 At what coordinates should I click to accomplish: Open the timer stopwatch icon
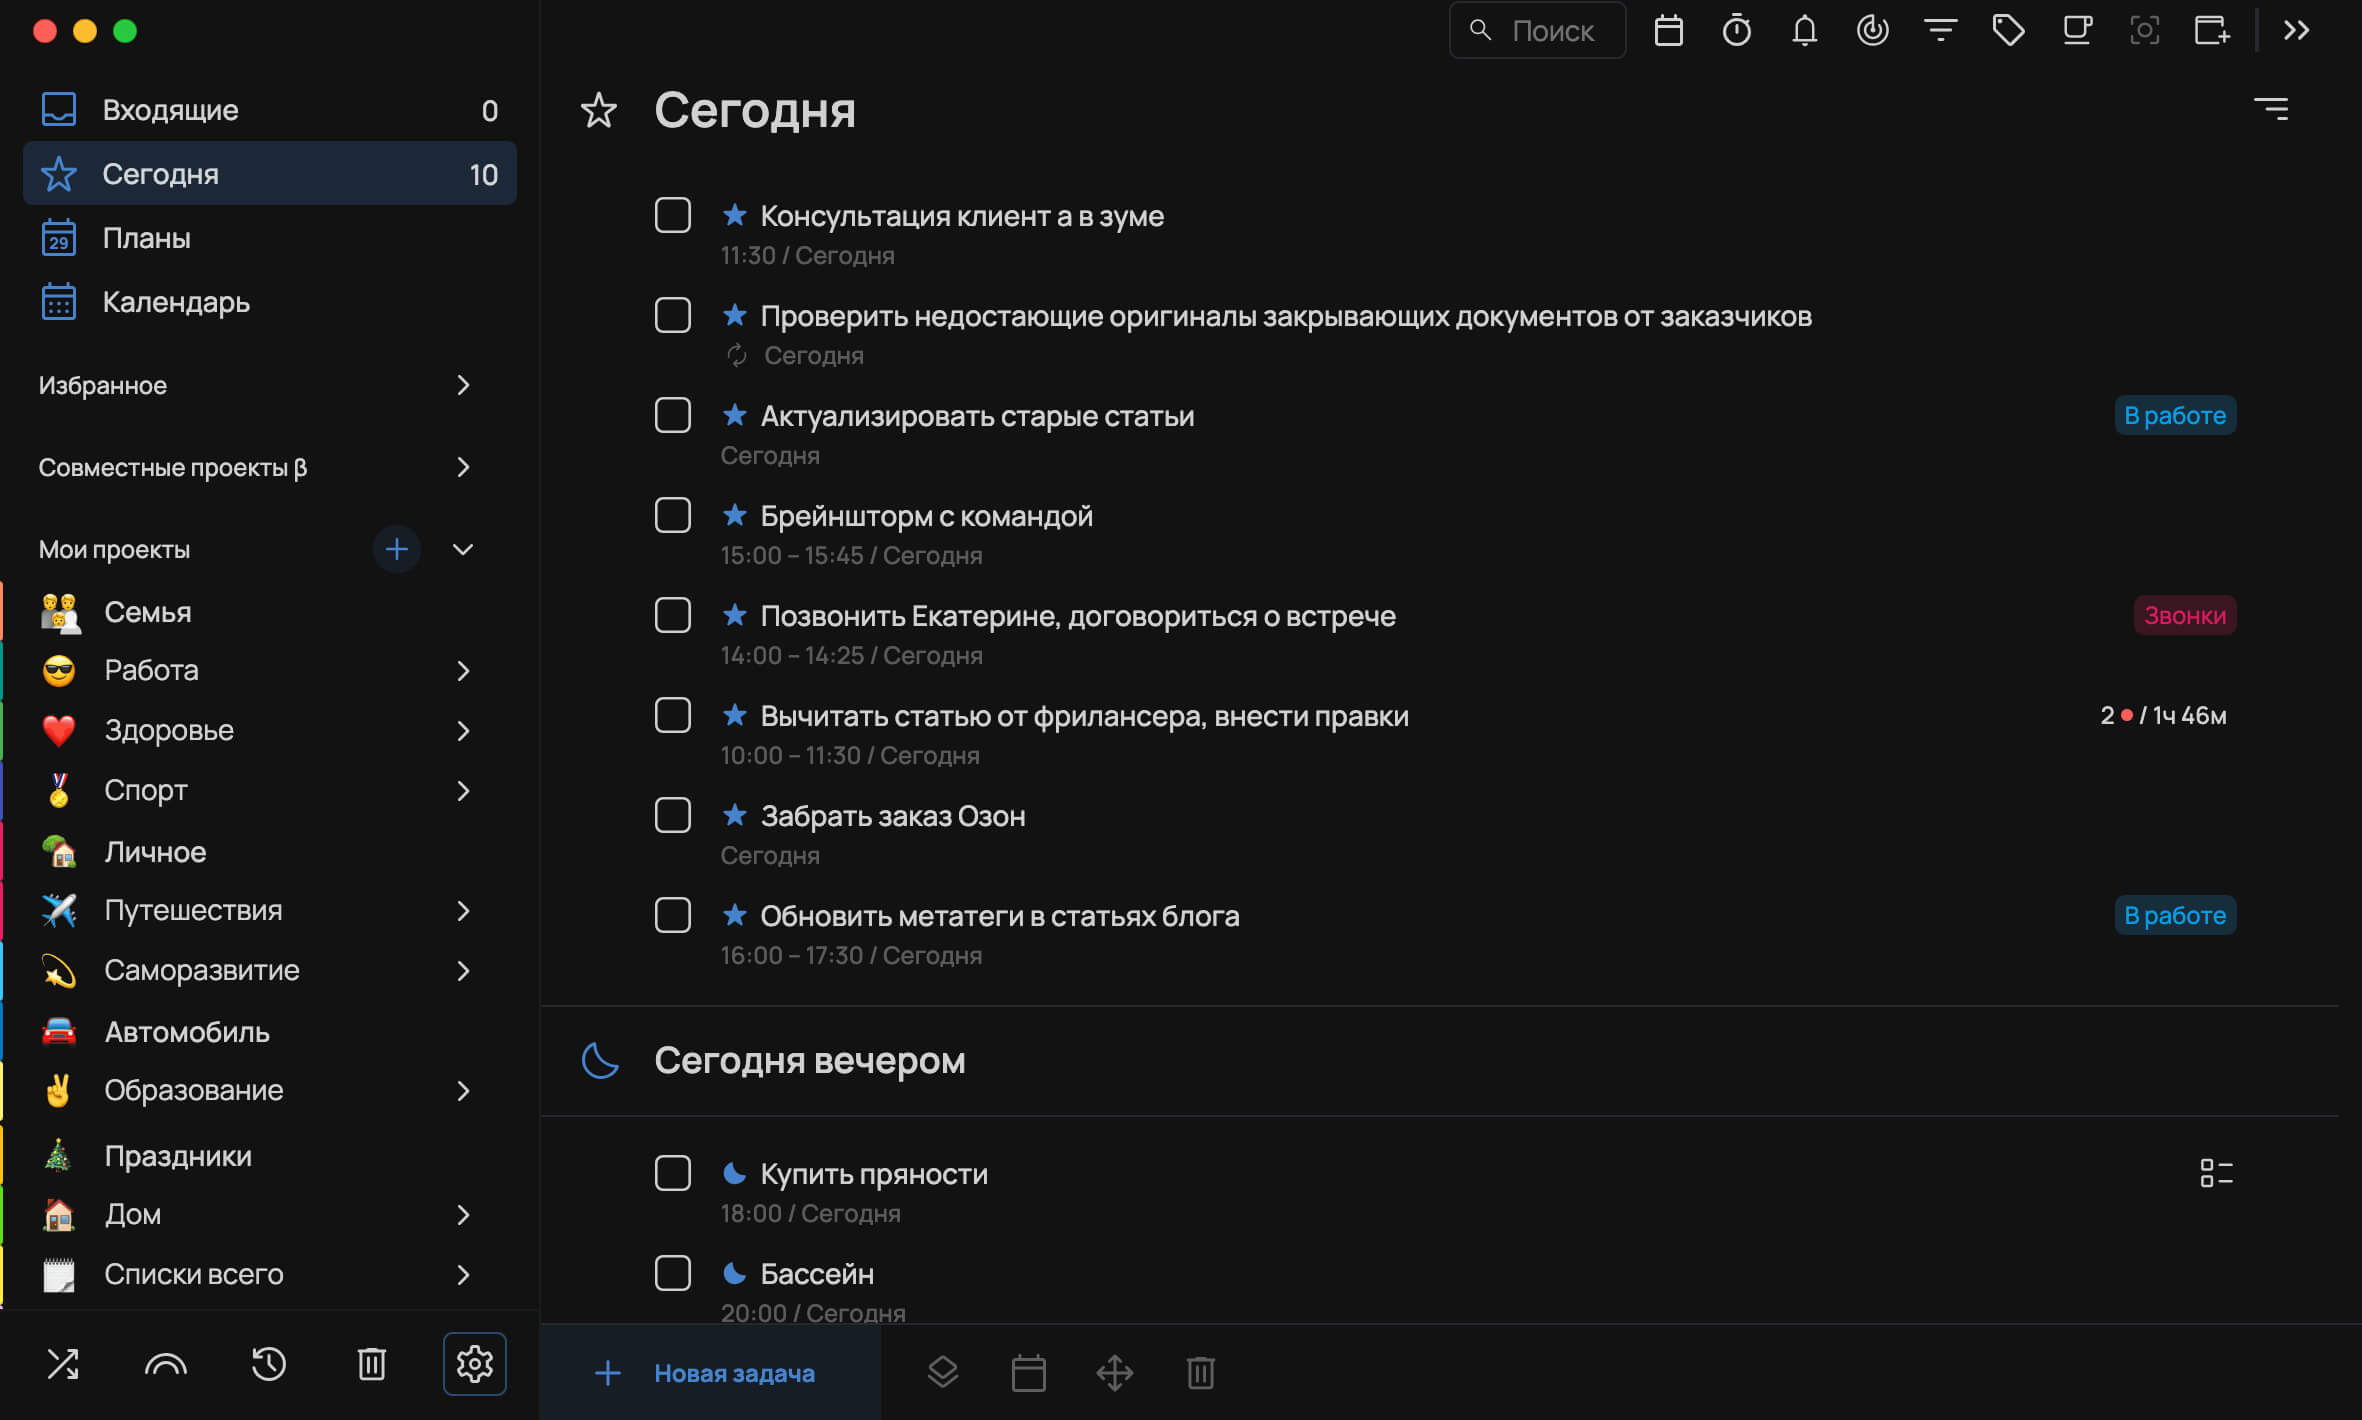click(1736, 31)
